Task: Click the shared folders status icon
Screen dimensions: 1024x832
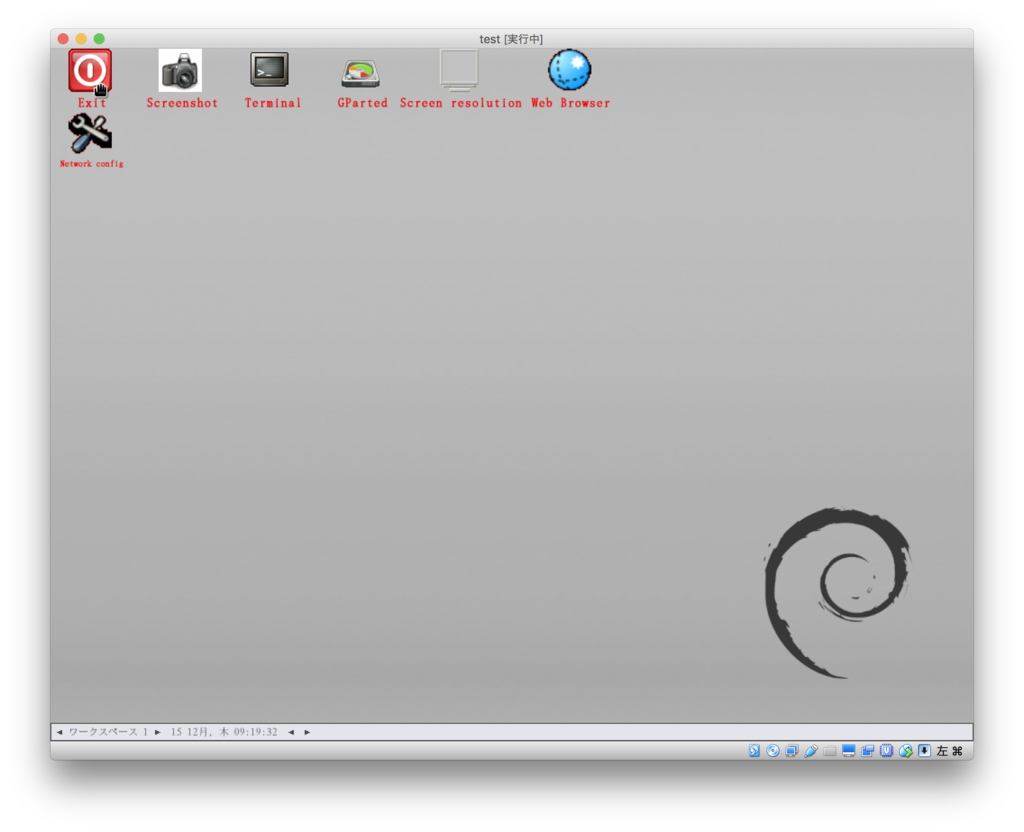Action: (829, 751)
